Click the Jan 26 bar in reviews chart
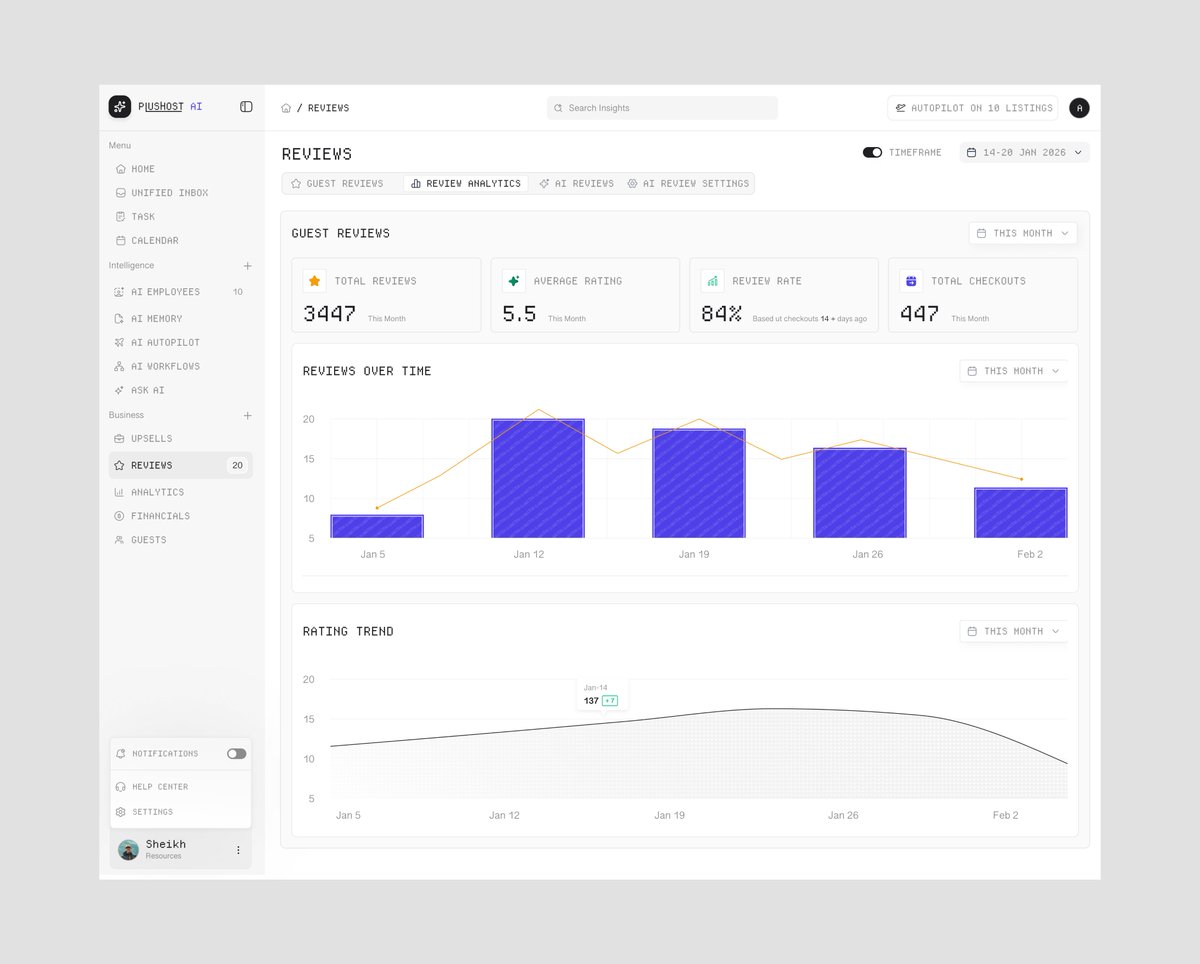The image size is (1200, 964). tap(860, 493)
